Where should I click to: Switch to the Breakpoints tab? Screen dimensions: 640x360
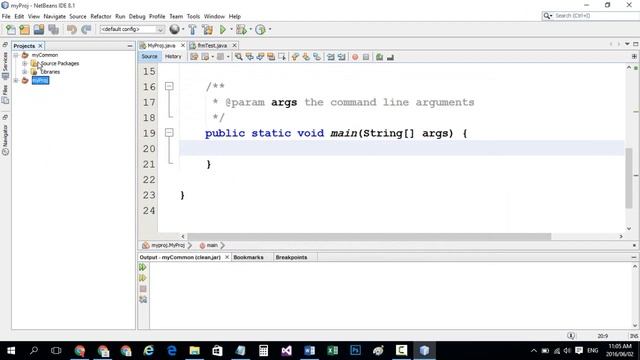[291, 257]
